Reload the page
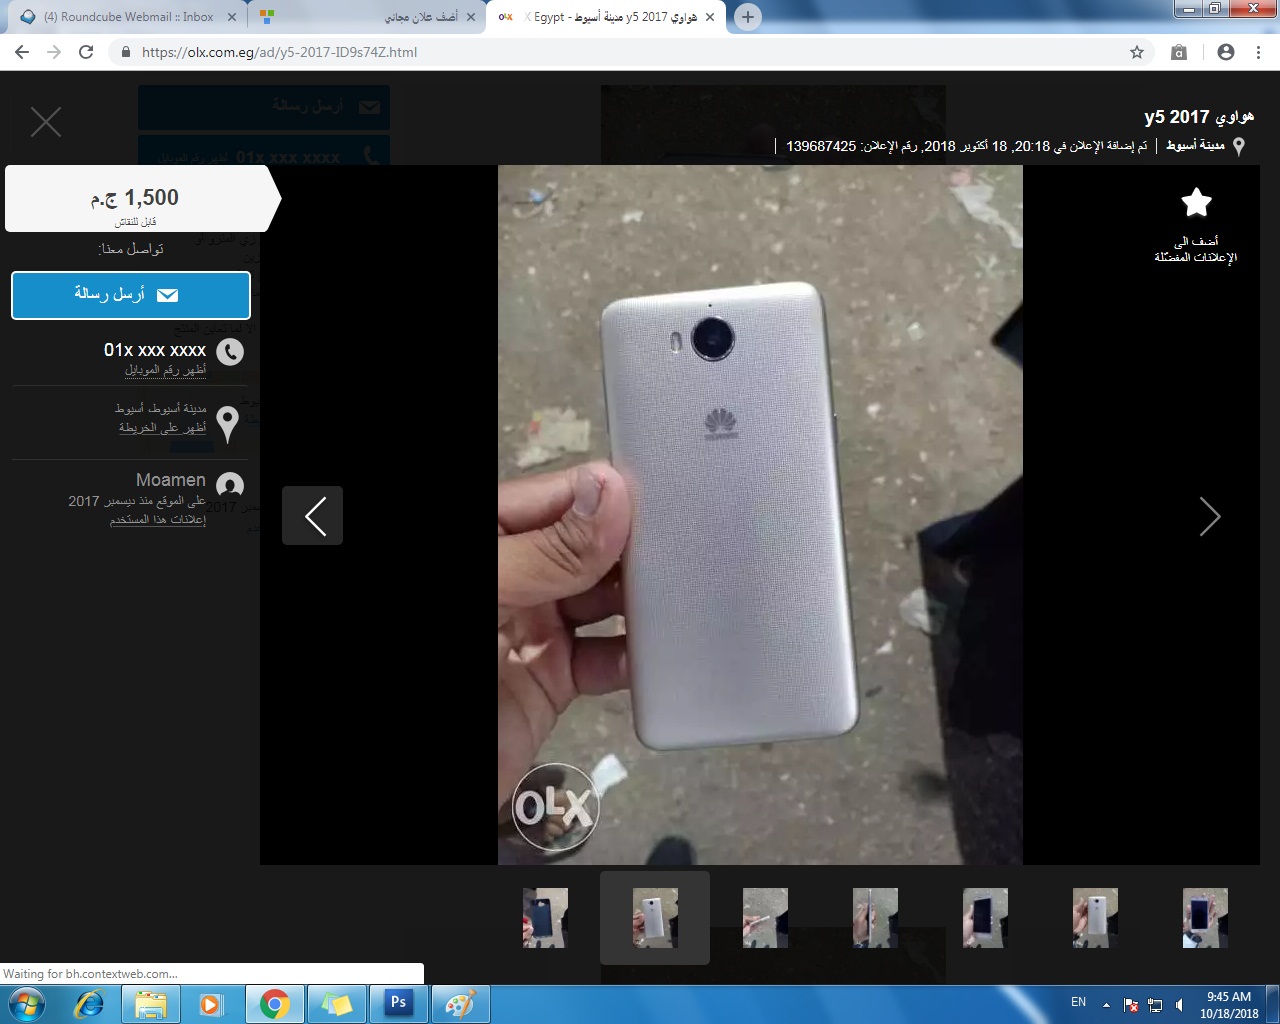This screenshot has height=1024, width=1280. tap(86, 52)
